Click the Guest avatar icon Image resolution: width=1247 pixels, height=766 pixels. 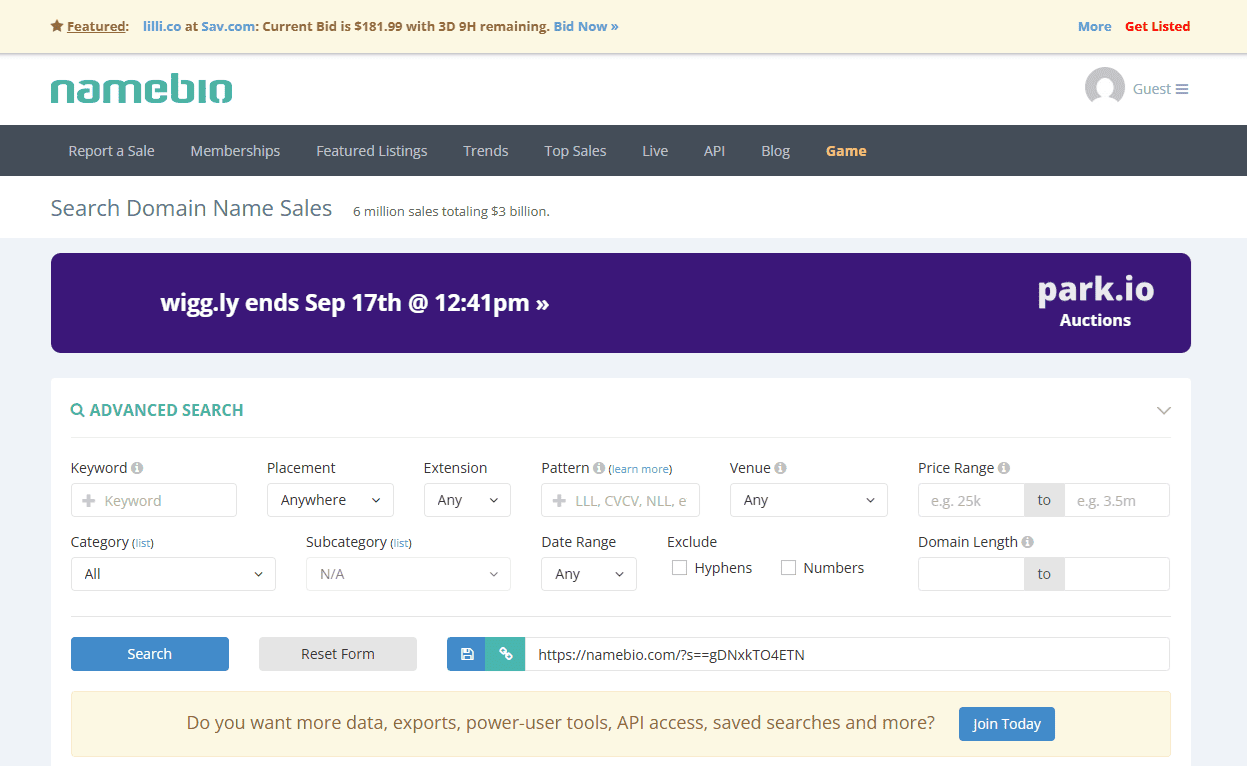(x=1104, y=89)
